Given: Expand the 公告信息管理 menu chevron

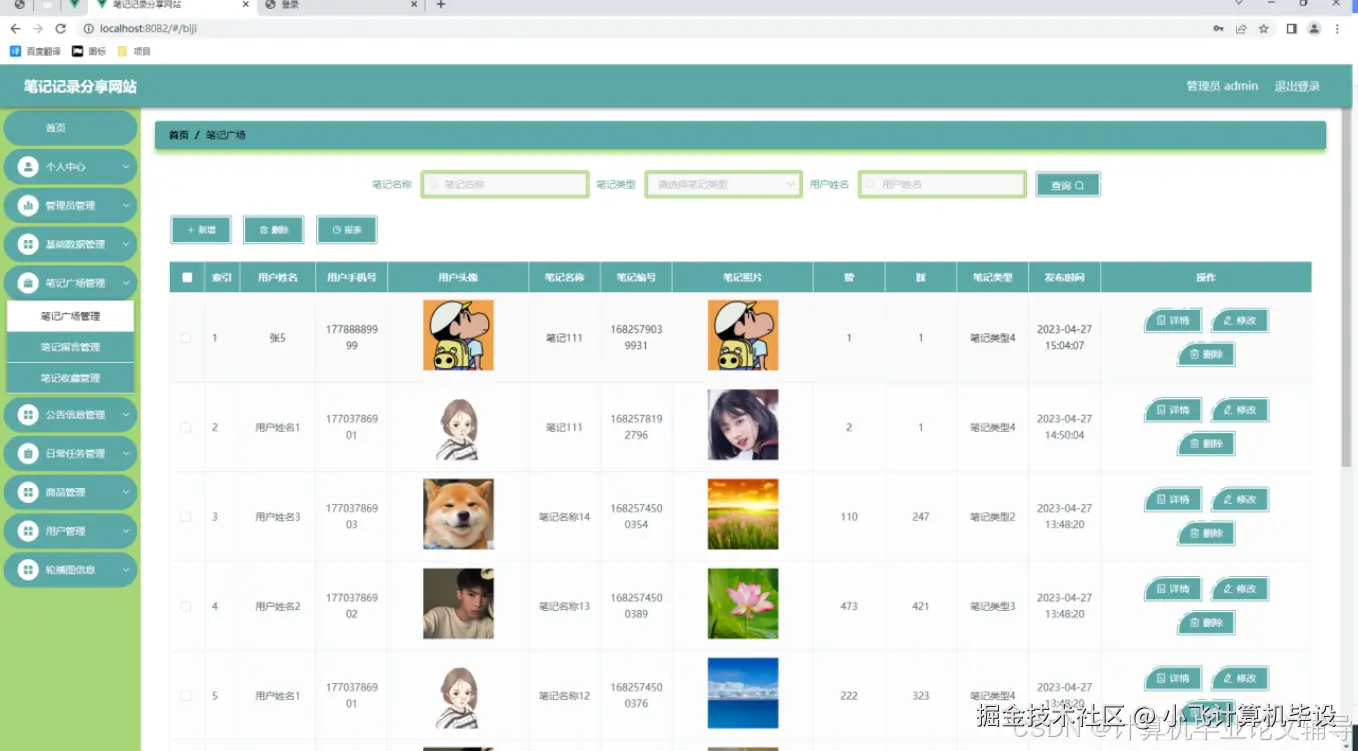Looking at the screenshot, I should (x=126, y=415).
